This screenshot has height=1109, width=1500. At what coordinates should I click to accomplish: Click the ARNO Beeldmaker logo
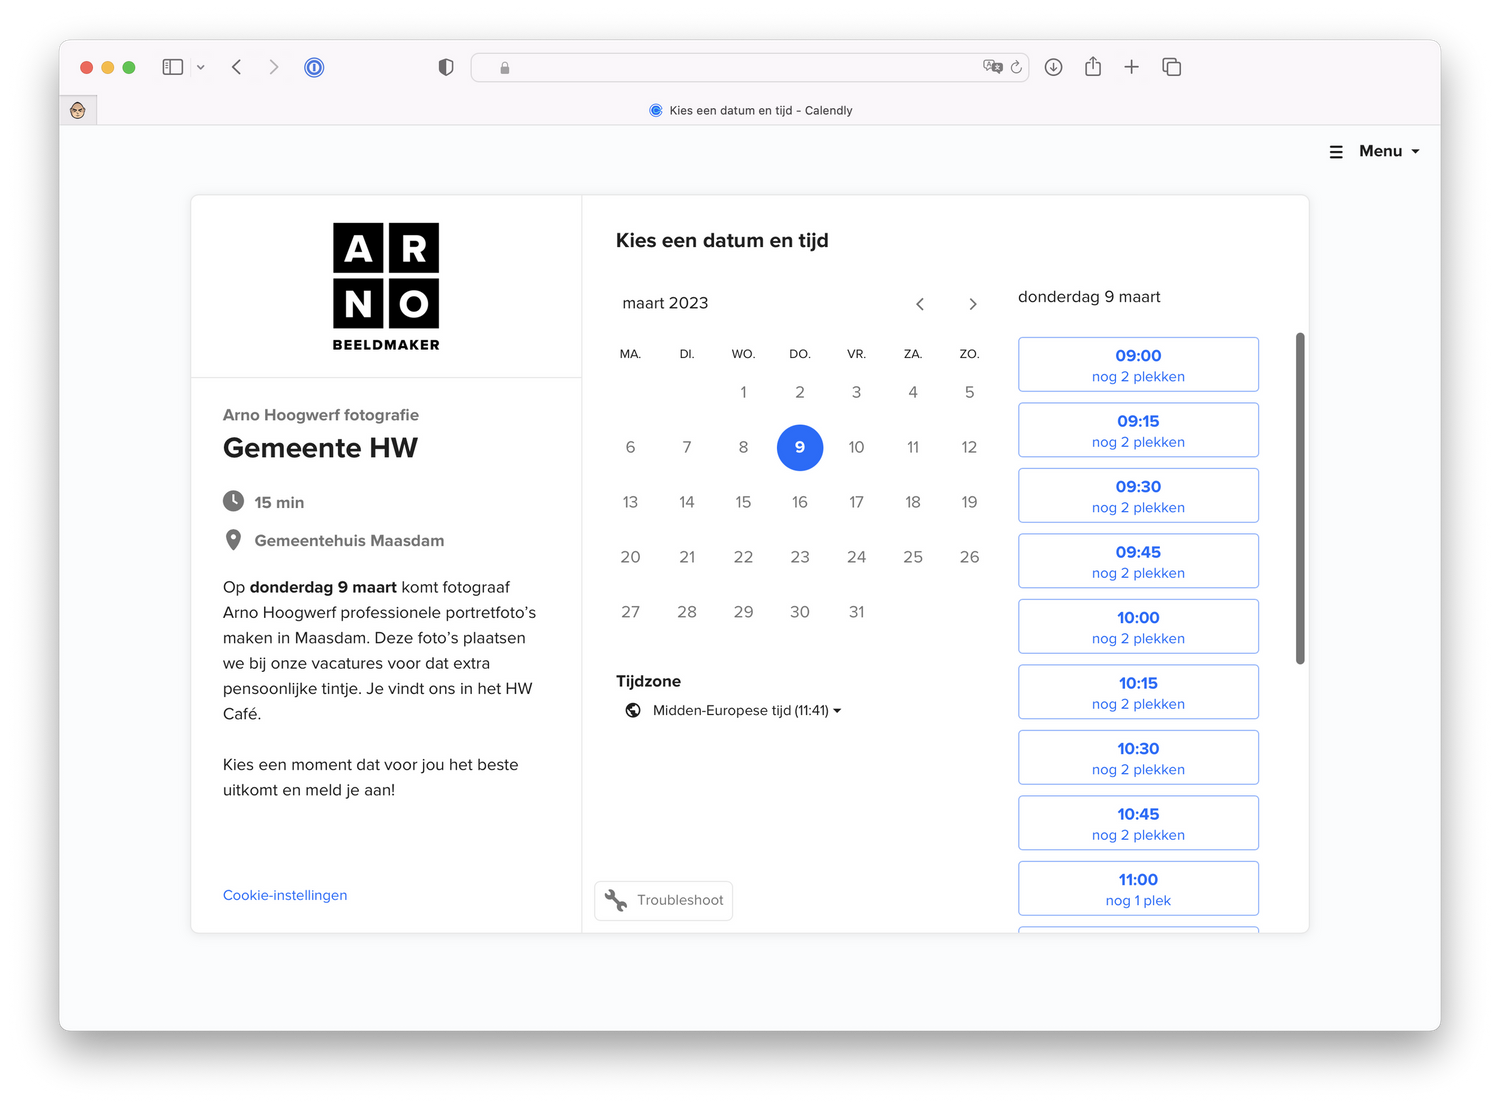click(x=386, y=286)
